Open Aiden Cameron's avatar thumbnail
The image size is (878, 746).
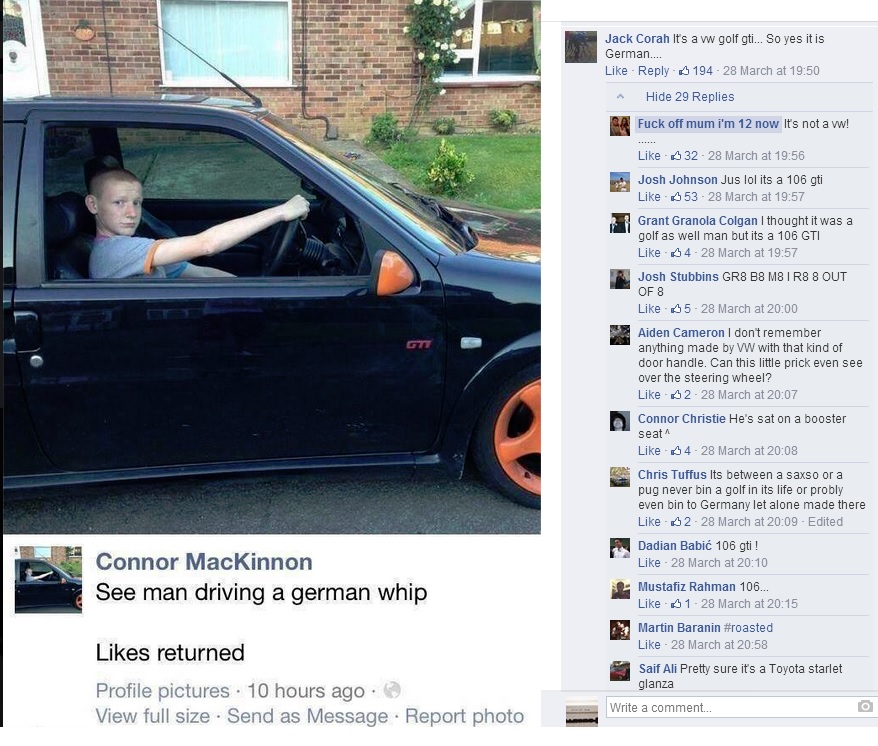[x=619, y=335]
